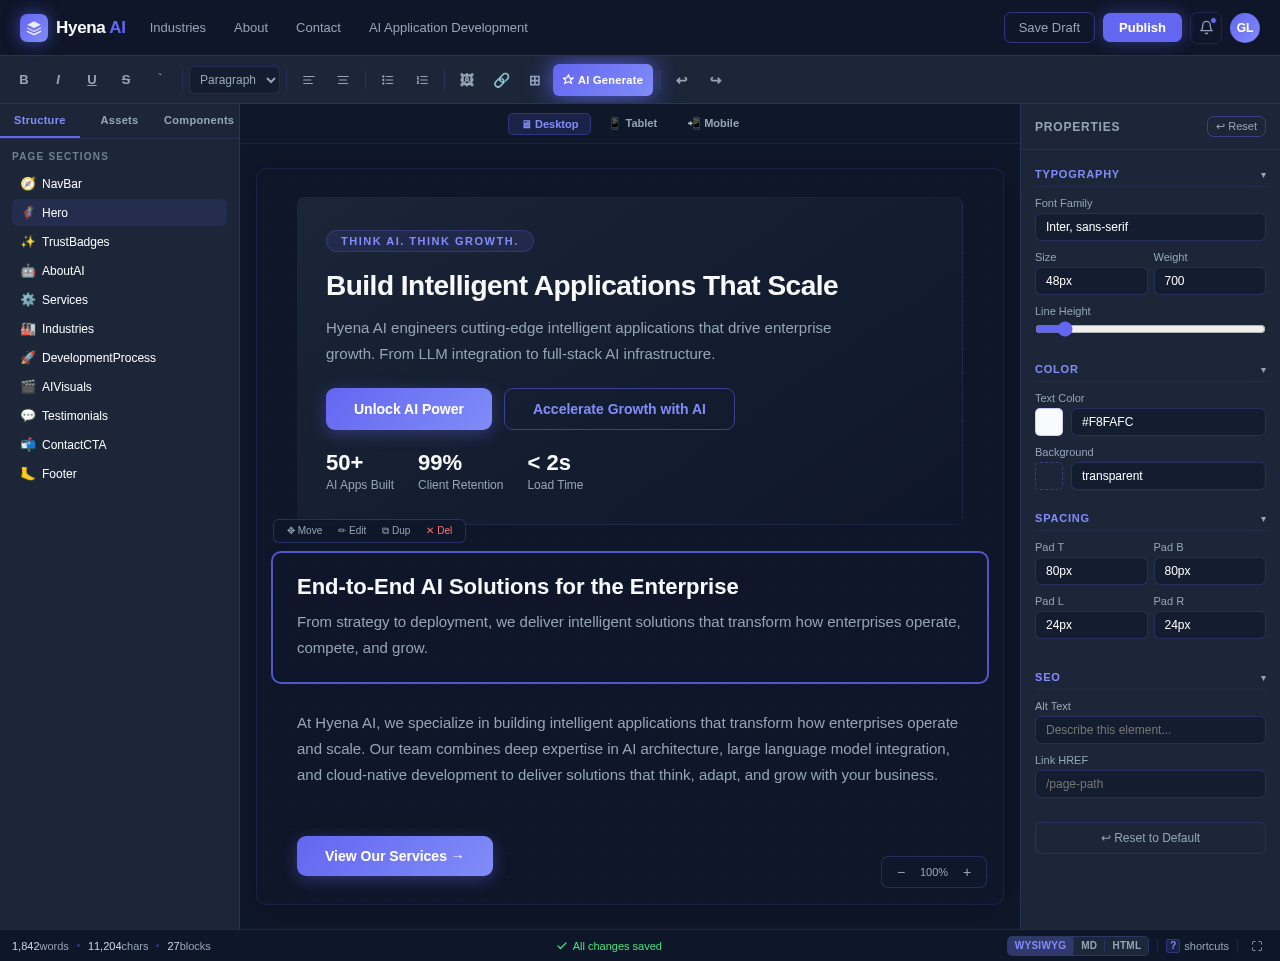Switch preview to Mobile
The height and width of the screenshot is (961, 1280).
(713, 123)
